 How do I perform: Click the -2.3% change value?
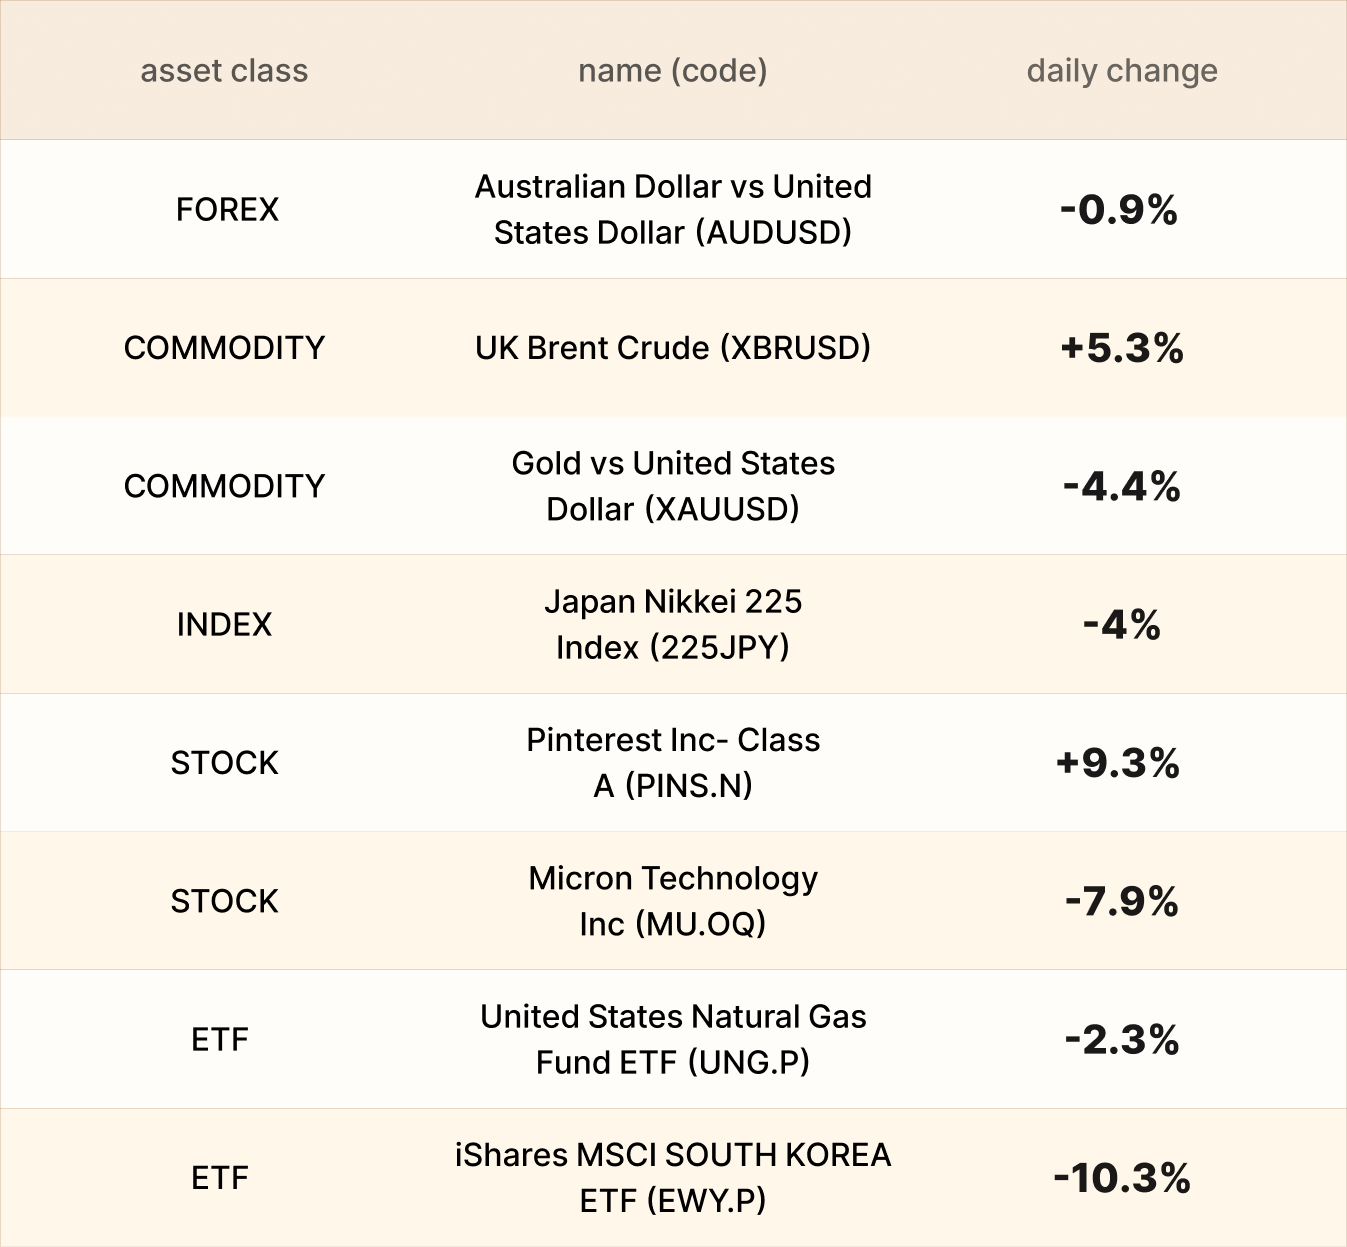point(1122,1040)
